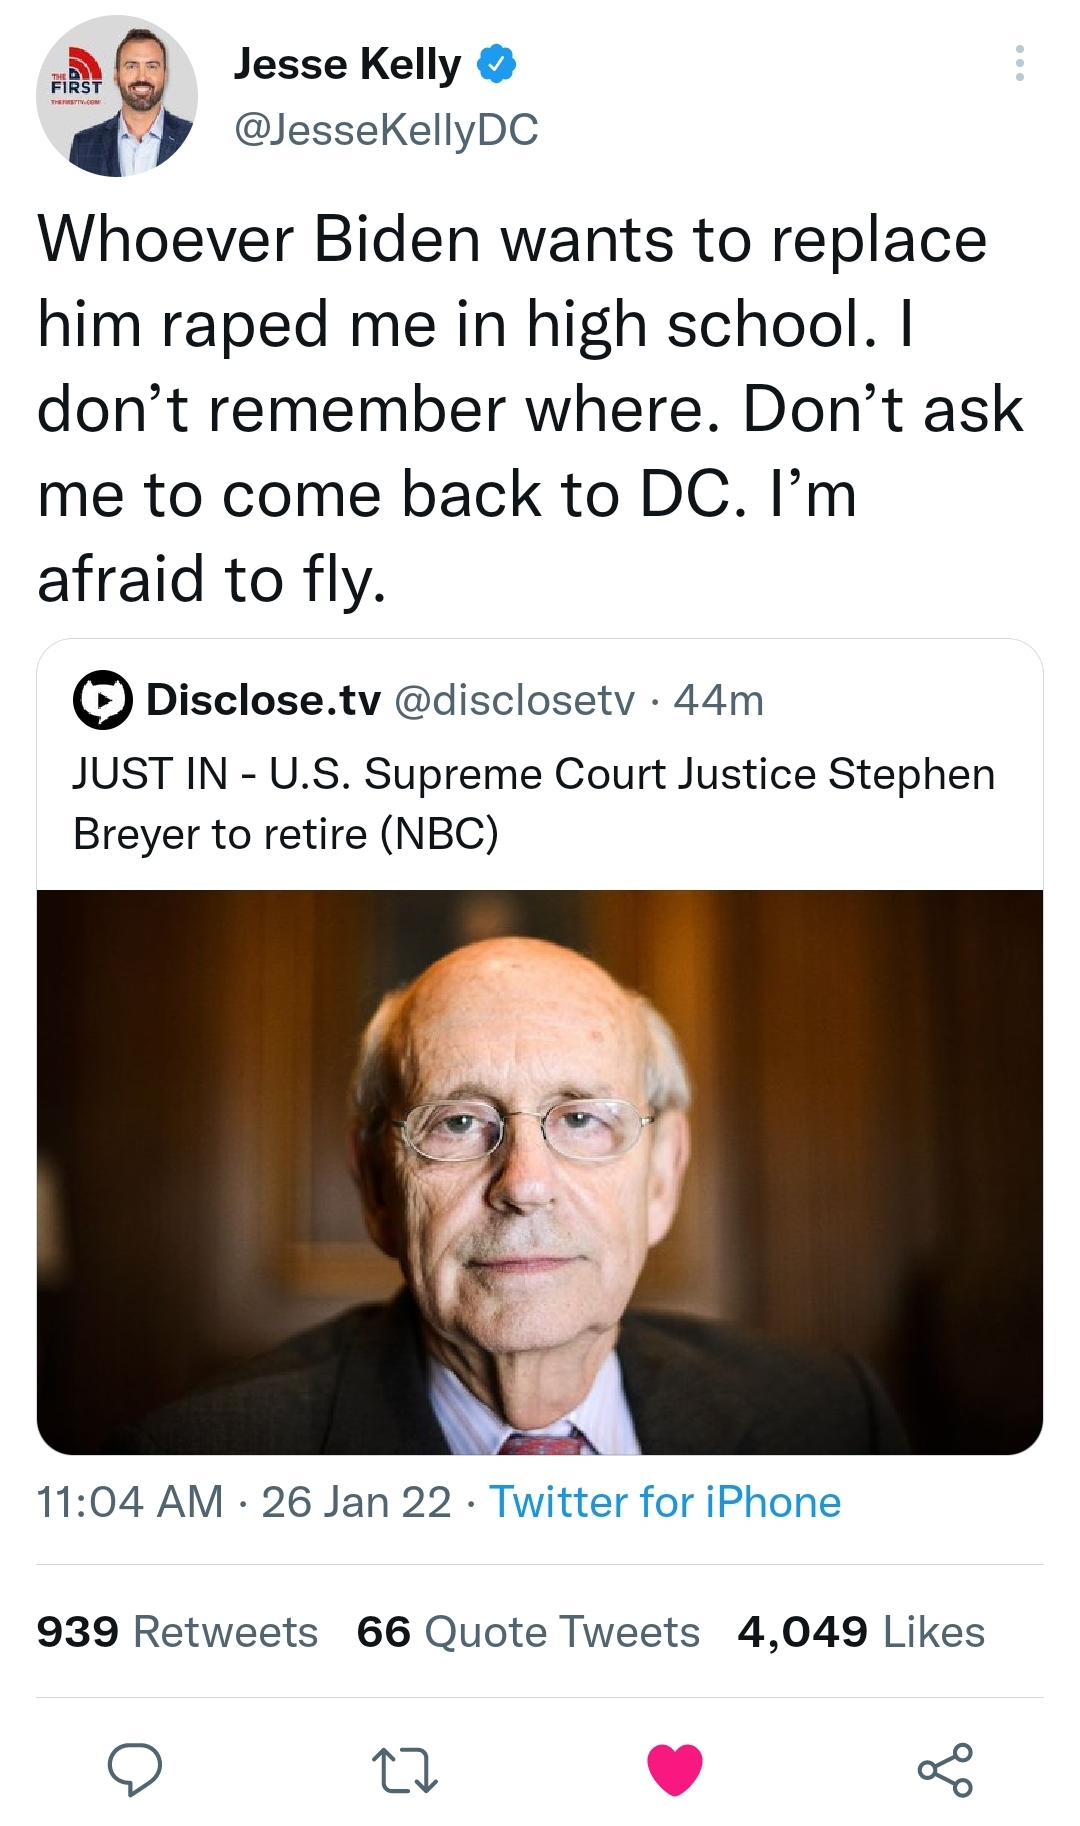Tap the 44m quoted tweet timestamp
Image resolution: width=1080 pixels, height=1826 pixels.
(x=719, y=700)
